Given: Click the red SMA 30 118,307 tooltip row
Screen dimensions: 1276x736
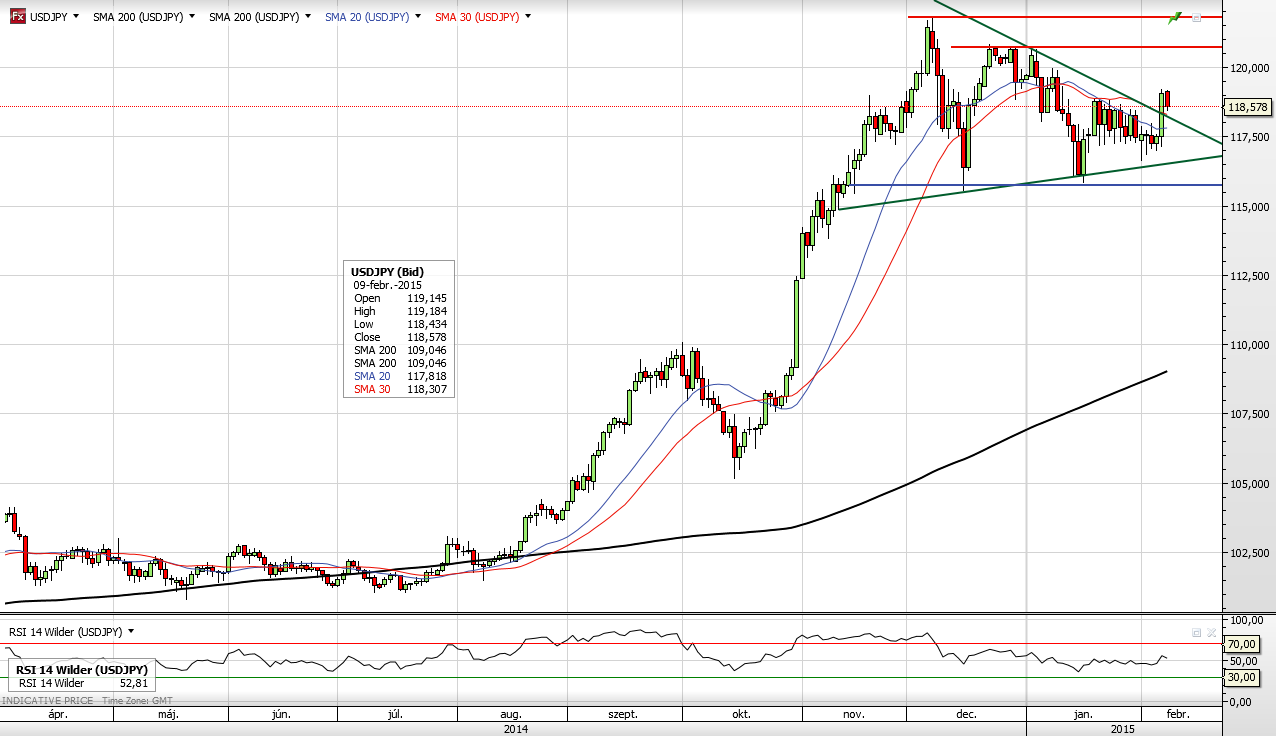Looking at the screenshot, I should pos(400,389).
